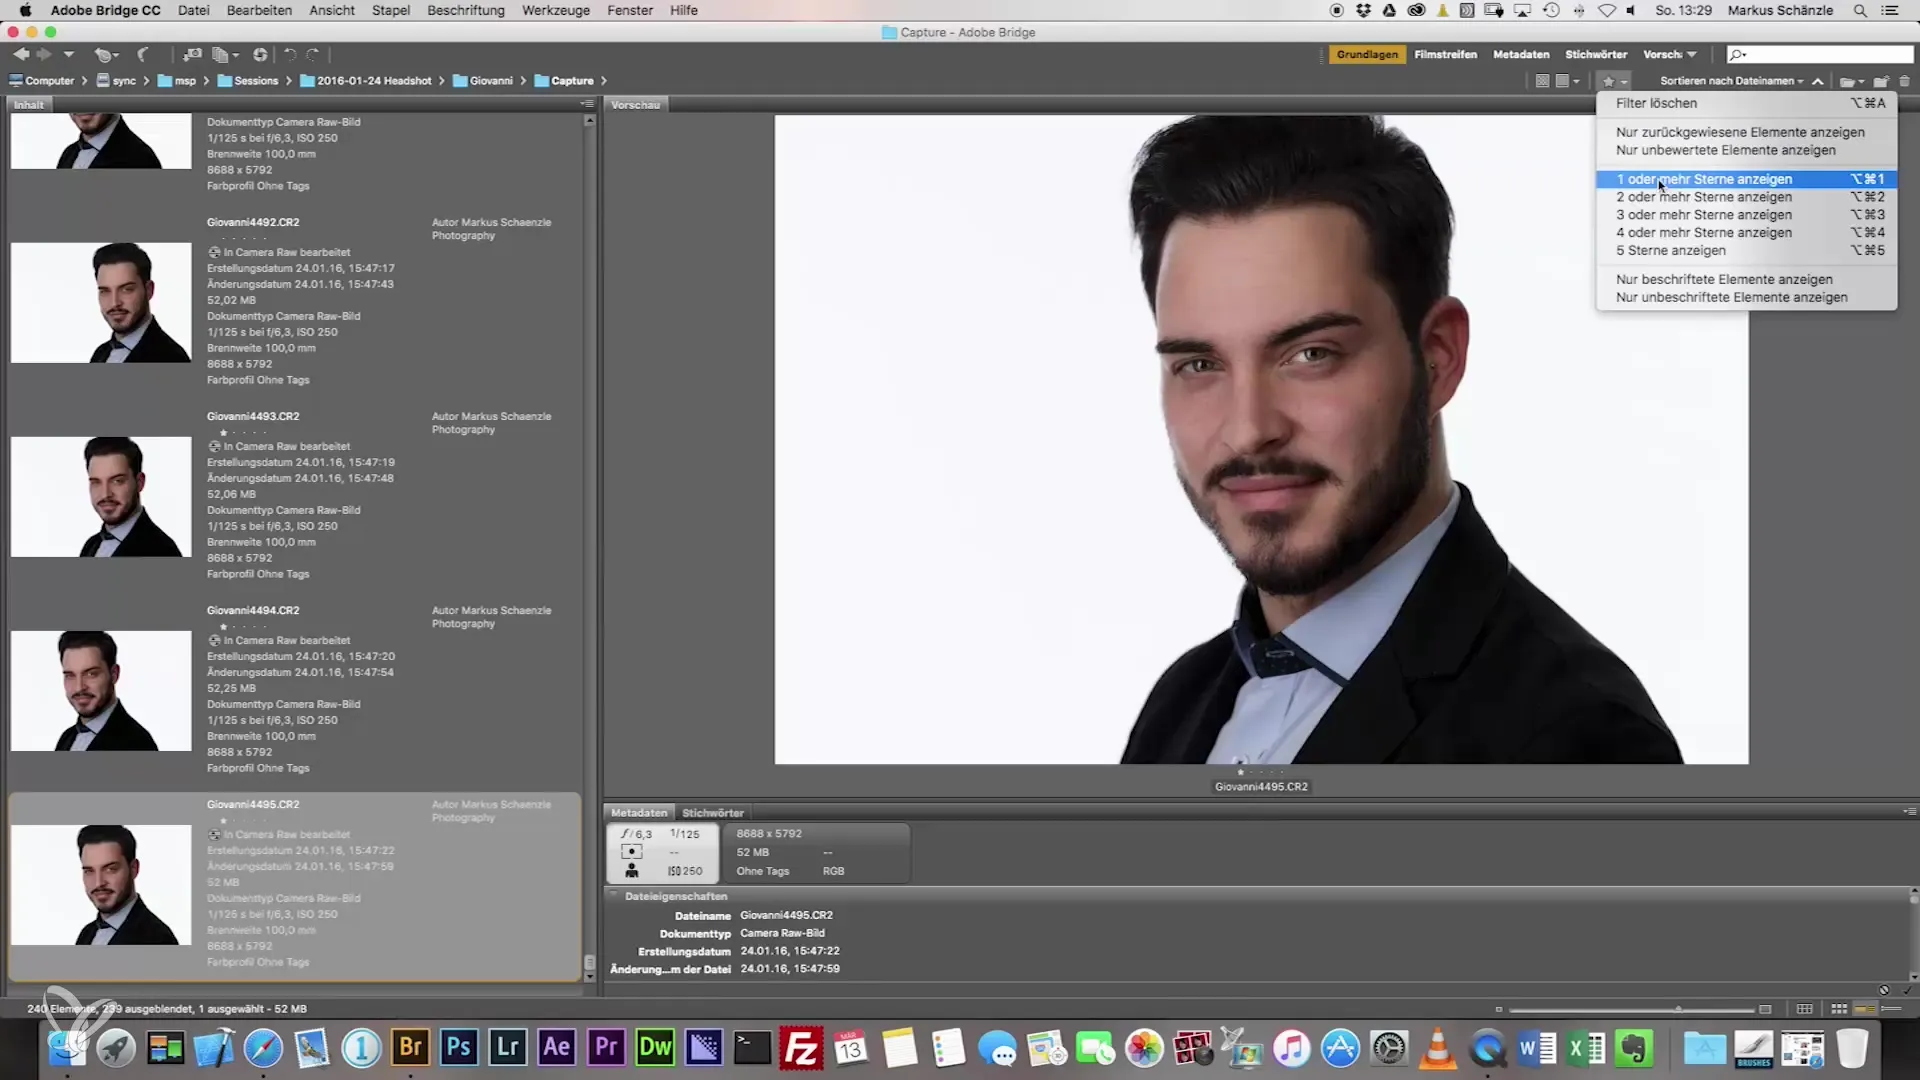This screenshot has height=1080, width=1920.
Task: Toggle ascending sort order arrow
Action: (x=1818, y=81)
